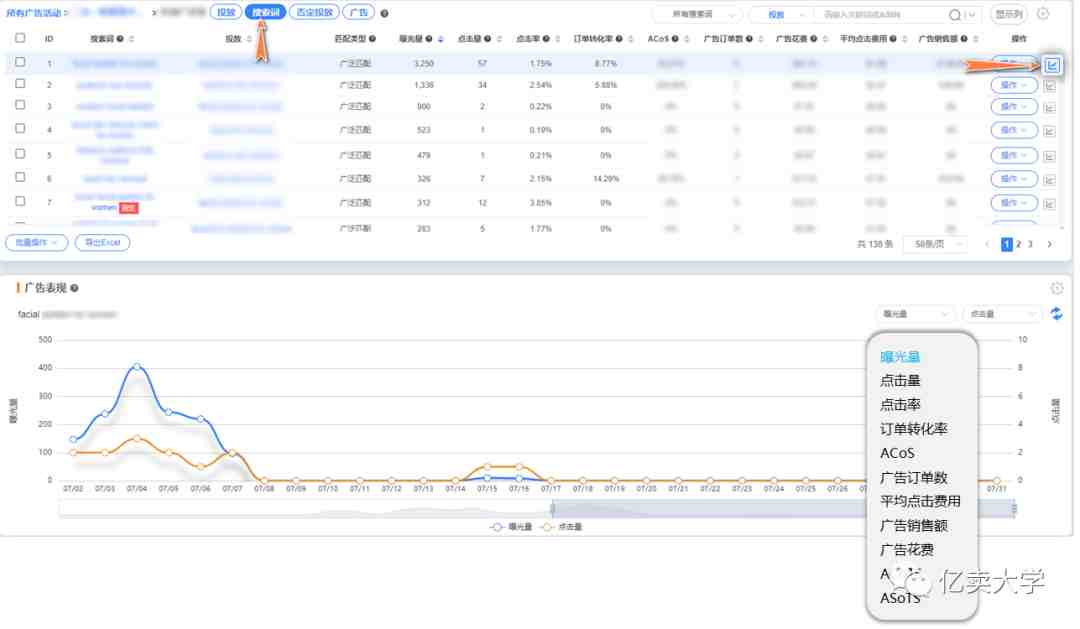The height and width of the screenshot is (629, 1080).
Task: Open the 操作 dropdown in row 4
Action: [x=1013, y=130]
